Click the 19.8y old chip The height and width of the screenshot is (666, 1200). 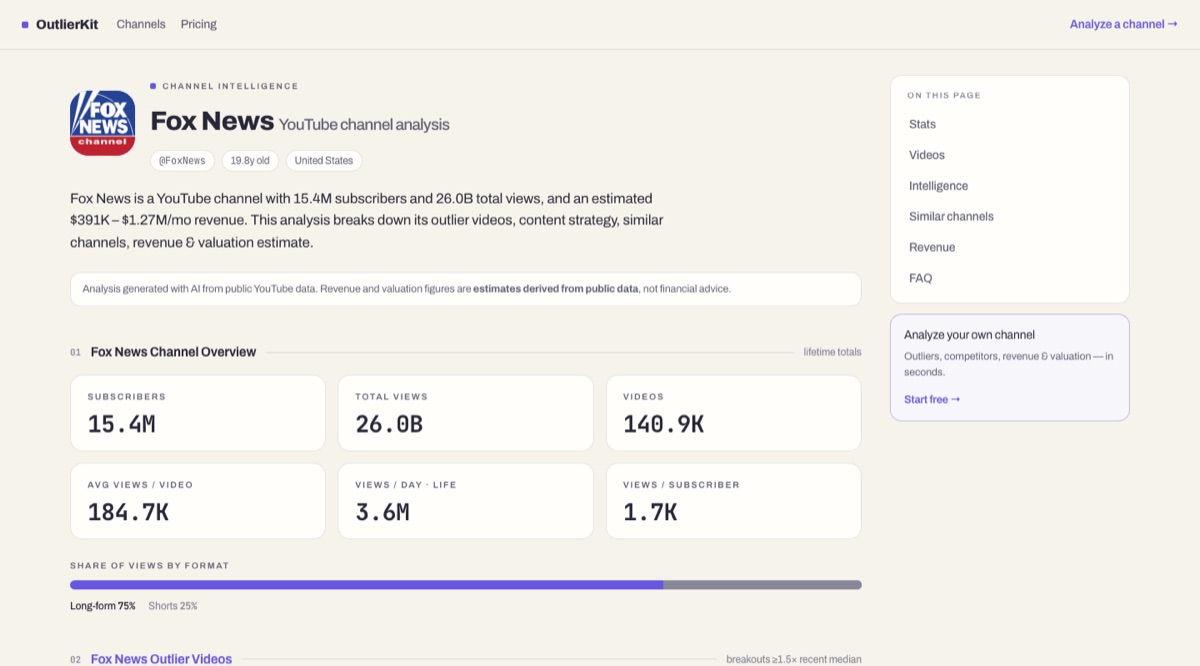pyautogui.click(x=250, y=160)
